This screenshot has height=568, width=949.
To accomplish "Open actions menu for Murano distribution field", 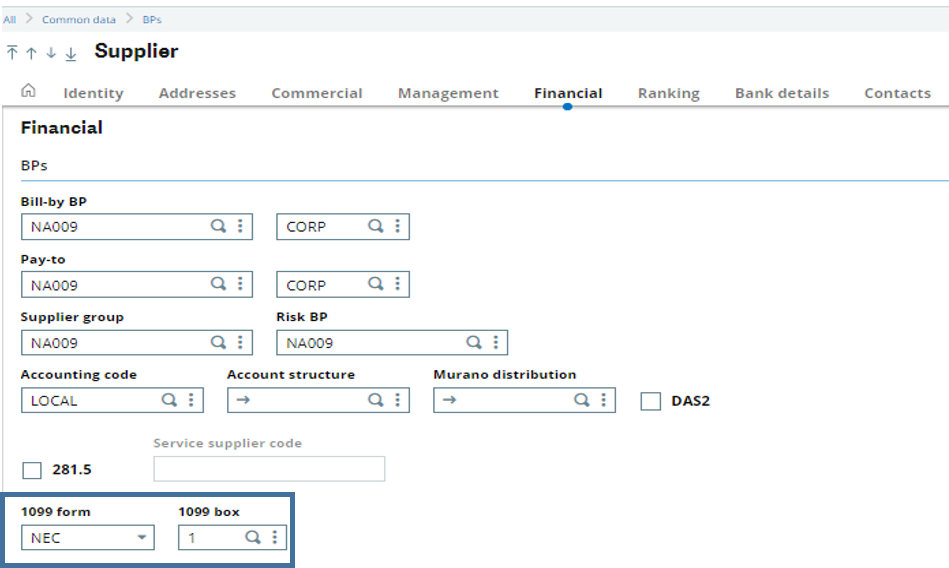I will (x=604, y=400).
